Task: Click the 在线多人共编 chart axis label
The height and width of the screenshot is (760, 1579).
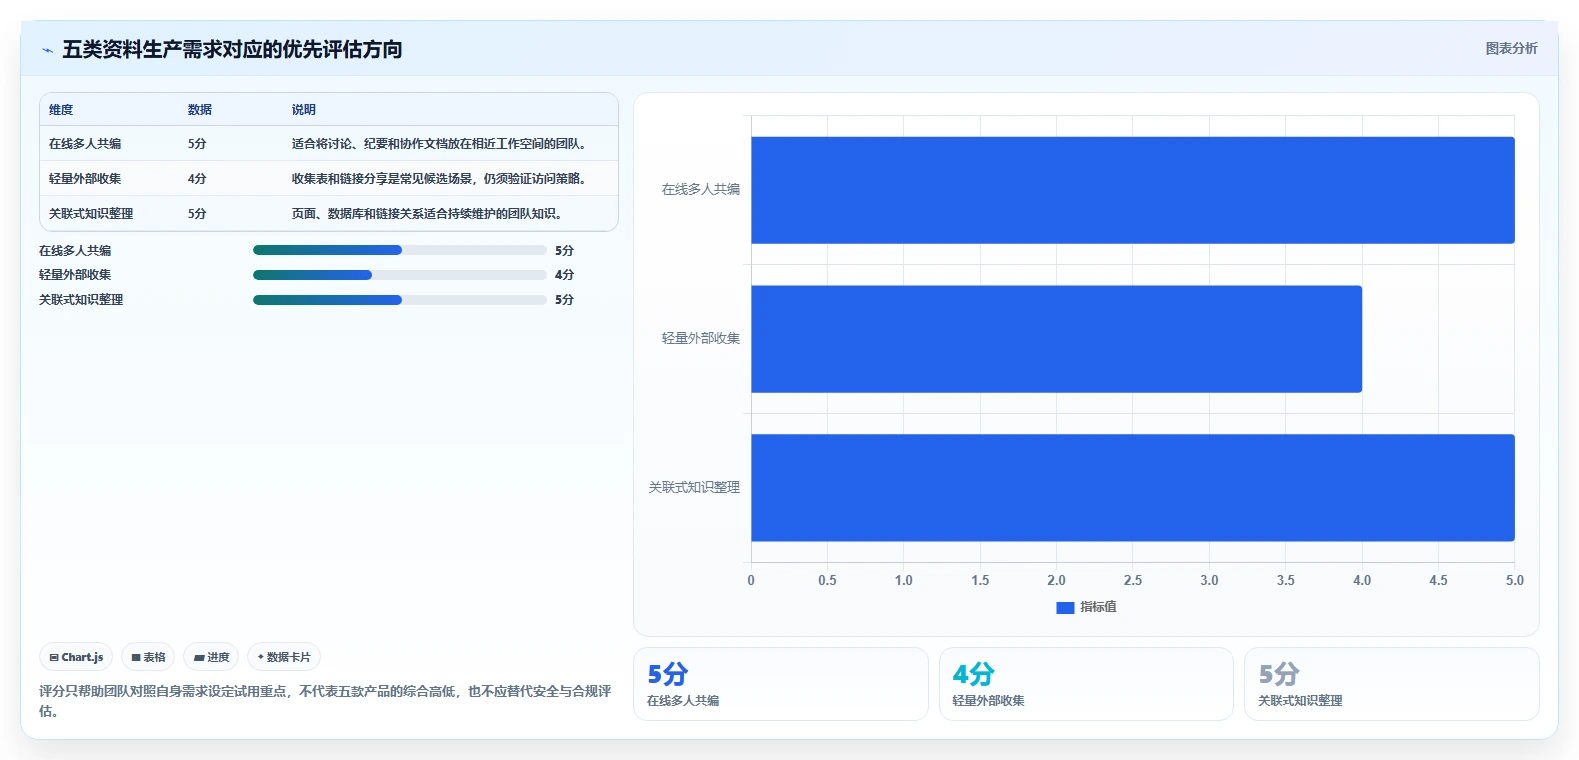Action: tap(701, 189)
